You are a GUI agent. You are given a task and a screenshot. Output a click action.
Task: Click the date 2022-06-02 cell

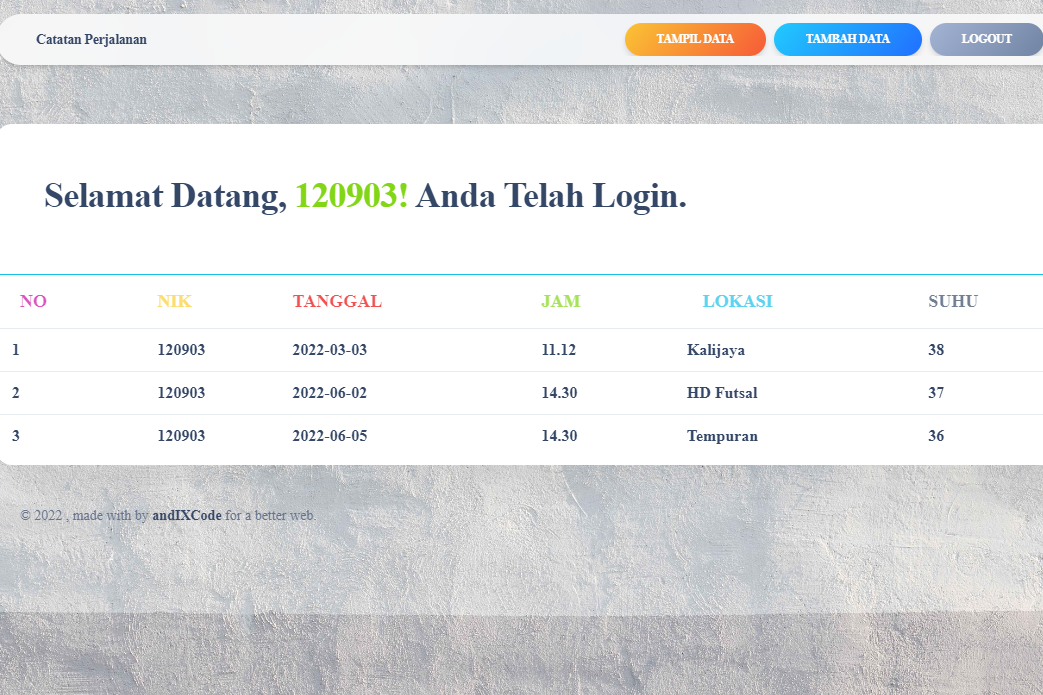click(x=329, y=393)
